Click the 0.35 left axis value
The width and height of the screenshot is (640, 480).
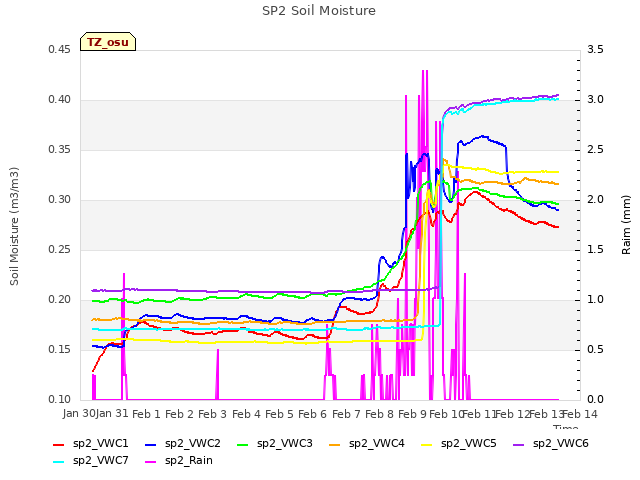click(x=60, y=150)
